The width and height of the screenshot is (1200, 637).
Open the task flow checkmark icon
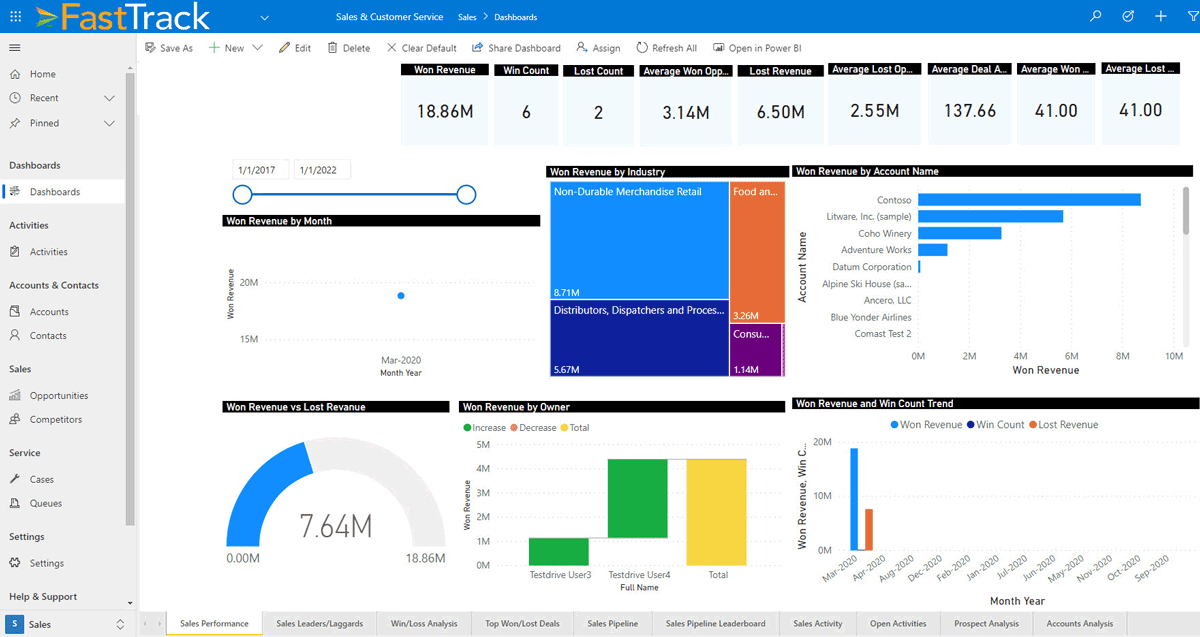pyautogui.click(x=1128, y=17)
